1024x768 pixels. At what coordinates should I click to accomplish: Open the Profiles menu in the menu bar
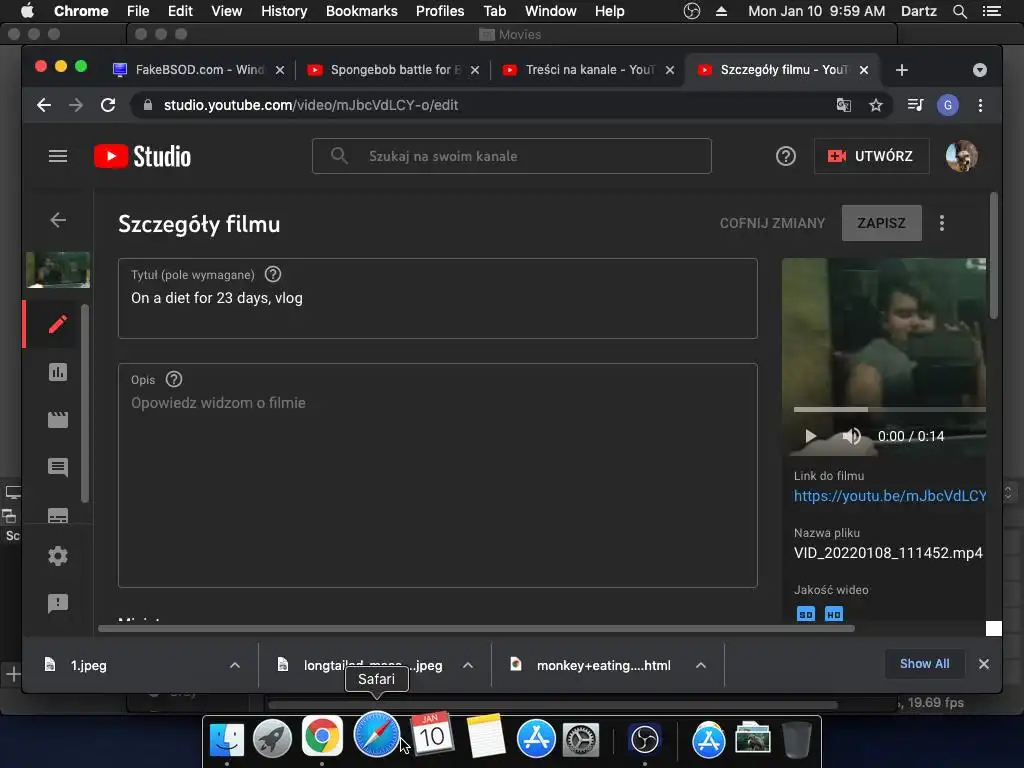click(x=440, y=11)
